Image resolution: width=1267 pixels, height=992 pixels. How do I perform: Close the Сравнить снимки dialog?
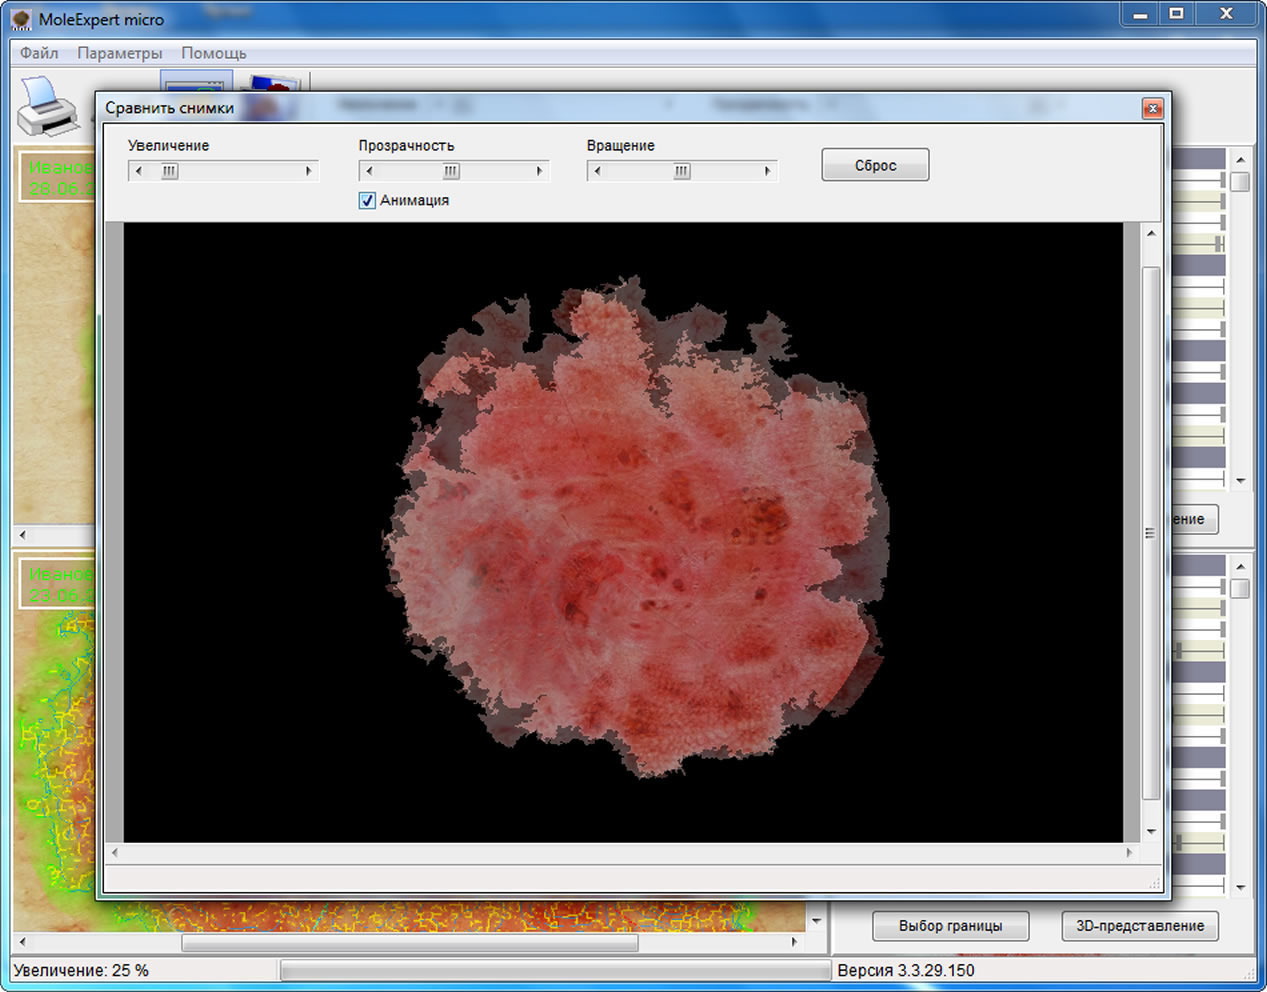click(1153, 108)
